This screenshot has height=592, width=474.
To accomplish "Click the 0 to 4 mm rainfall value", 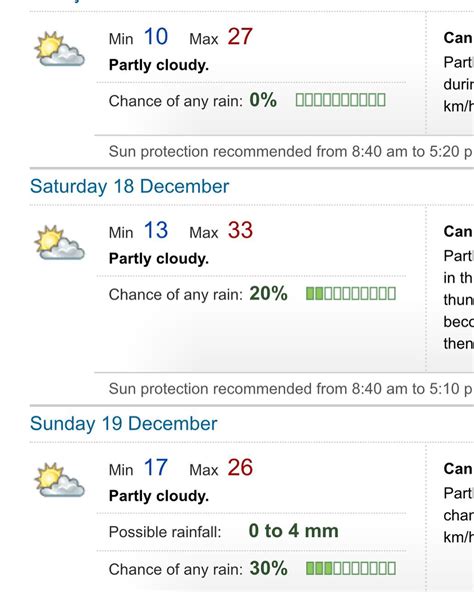I will (293, 531).
